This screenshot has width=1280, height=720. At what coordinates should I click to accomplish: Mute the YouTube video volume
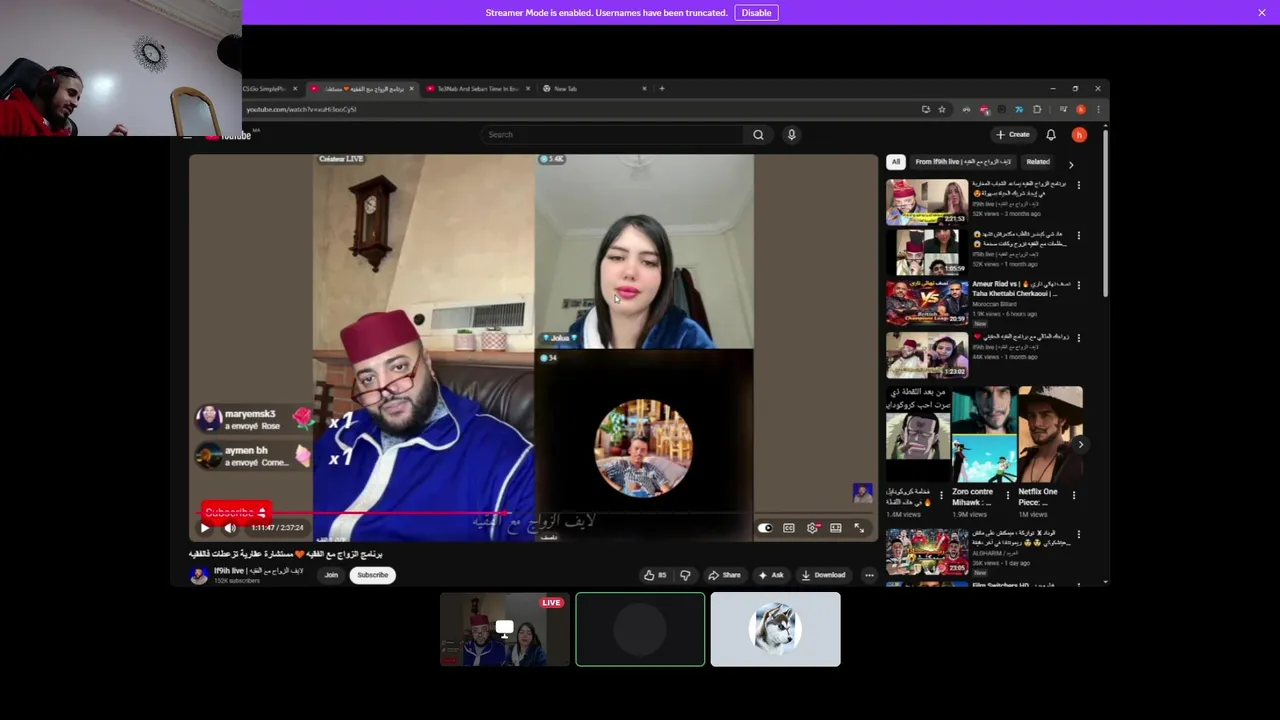230,528
